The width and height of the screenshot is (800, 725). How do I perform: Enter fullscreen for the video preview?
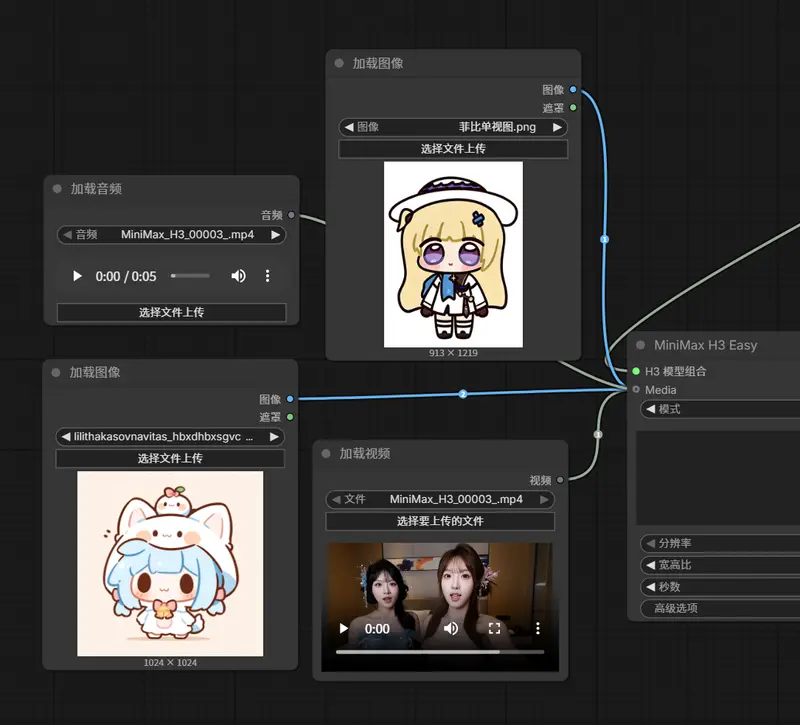494,629
